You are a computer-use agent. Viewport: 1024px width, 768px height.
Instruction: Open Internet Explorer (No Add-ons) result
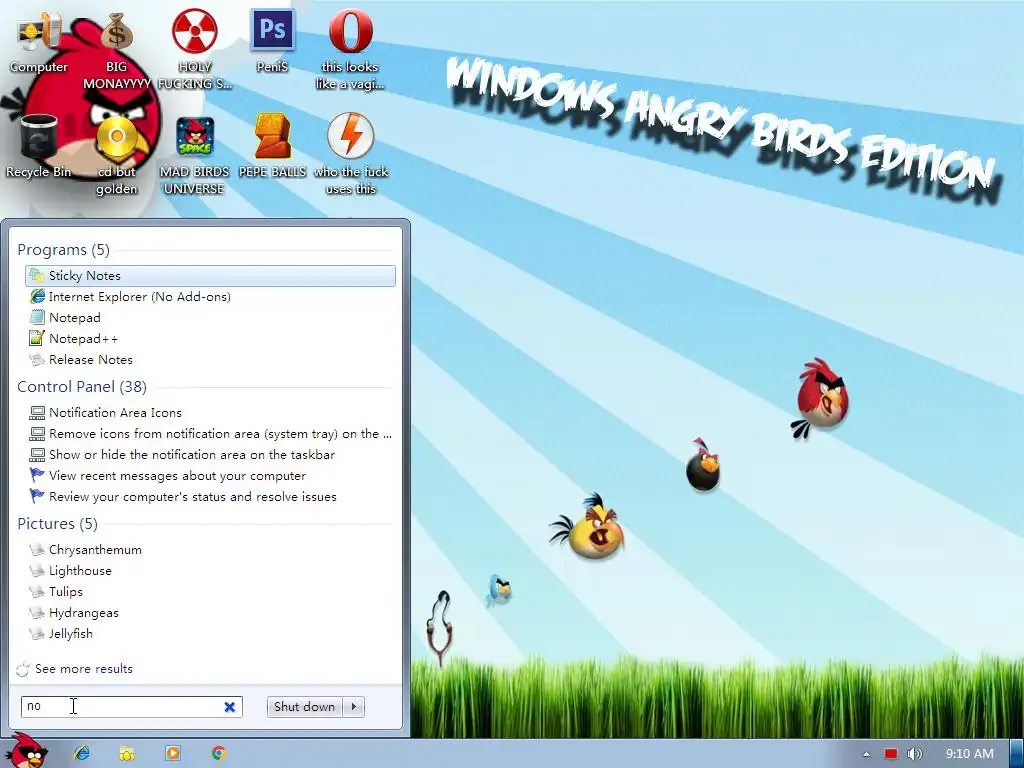210,296
